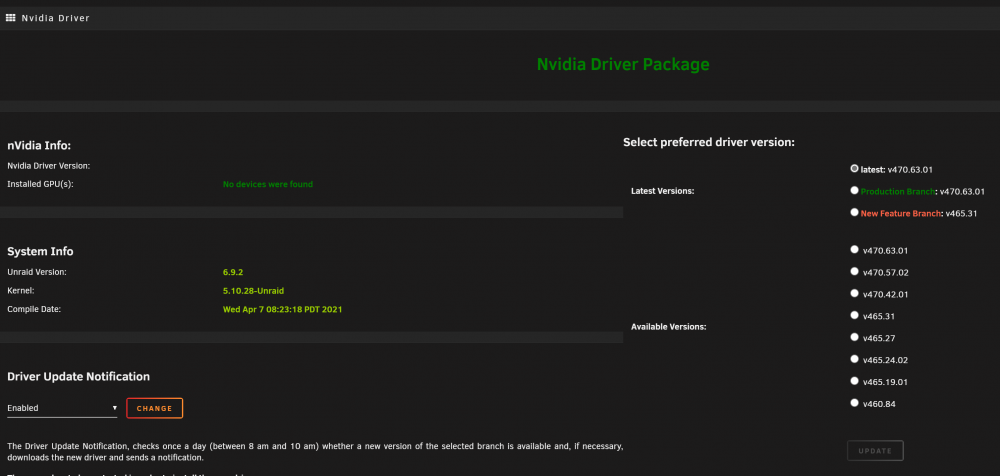The width and height of the screenshot is (1000, 476).
Task: Click the Available Versions label
Action: click(x=668, y=327)
